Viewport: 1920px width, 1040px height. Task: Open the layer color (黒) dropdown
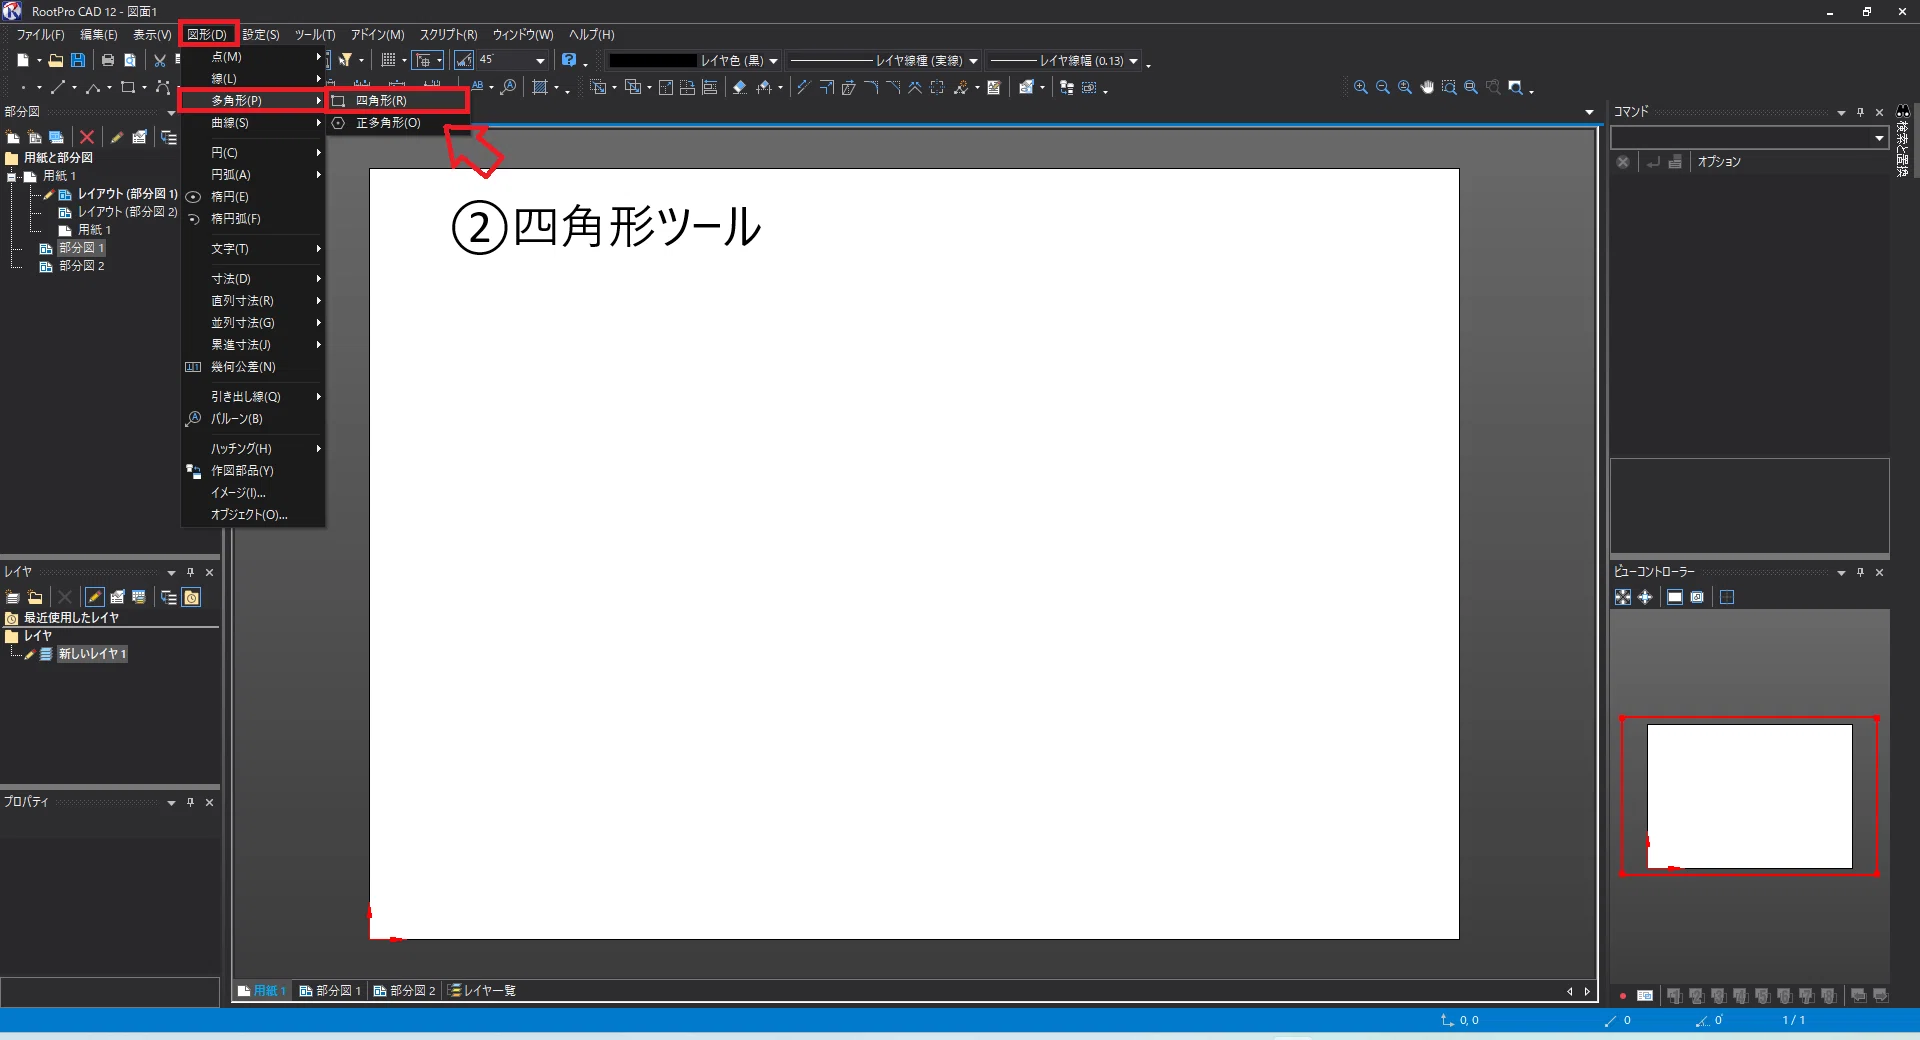pyautogui.click(x=773, y=61)
